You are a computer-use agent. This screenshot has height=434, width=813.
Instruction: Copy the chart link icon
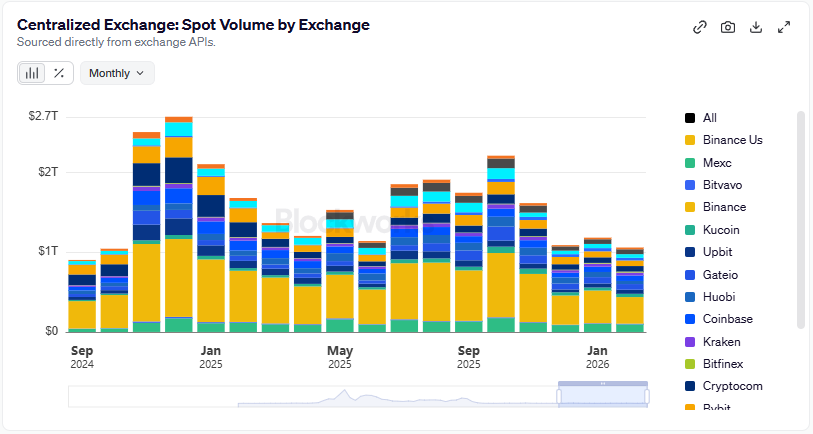[x=700, y=27]
